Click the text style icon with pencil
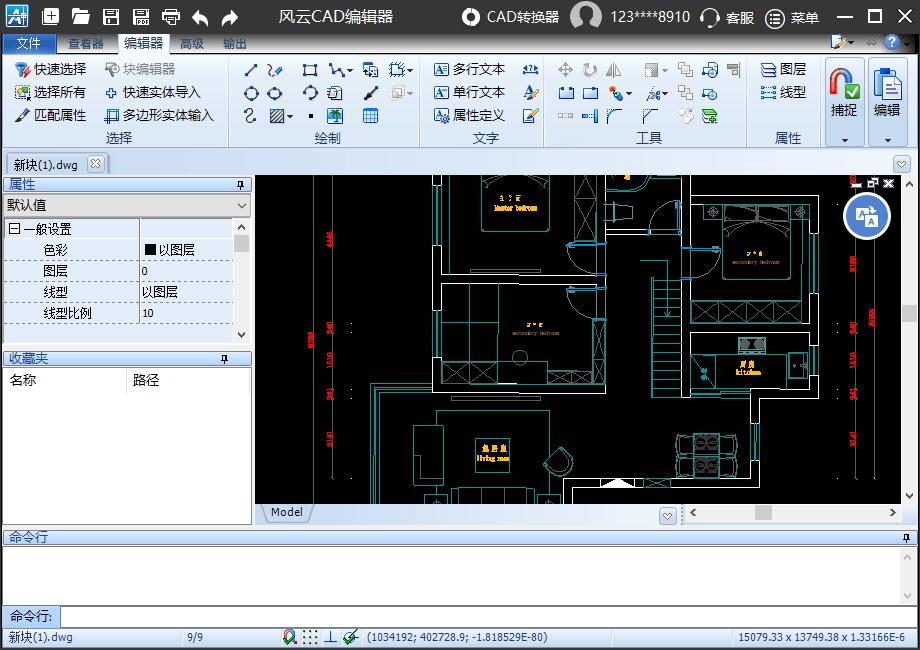Screen dimensions: 920x650 [530, 93]
